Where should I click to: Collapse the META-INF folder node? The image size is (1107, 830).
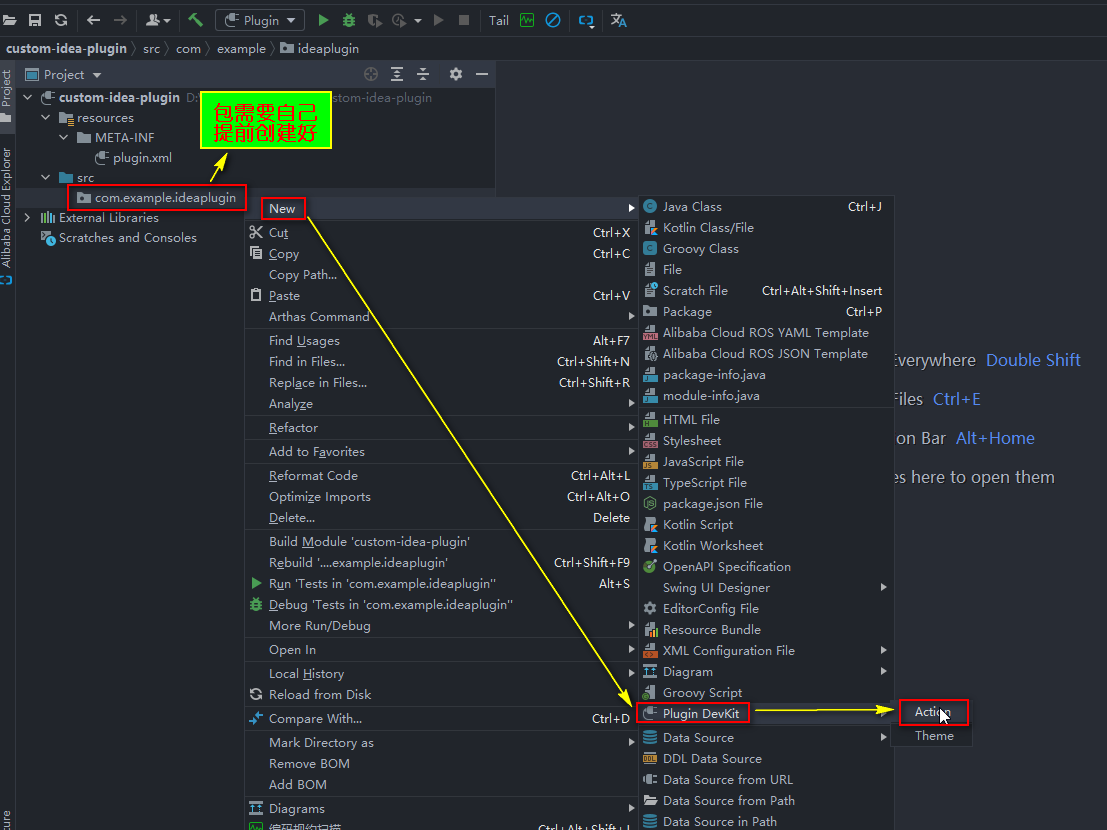[x=64, y=138]
